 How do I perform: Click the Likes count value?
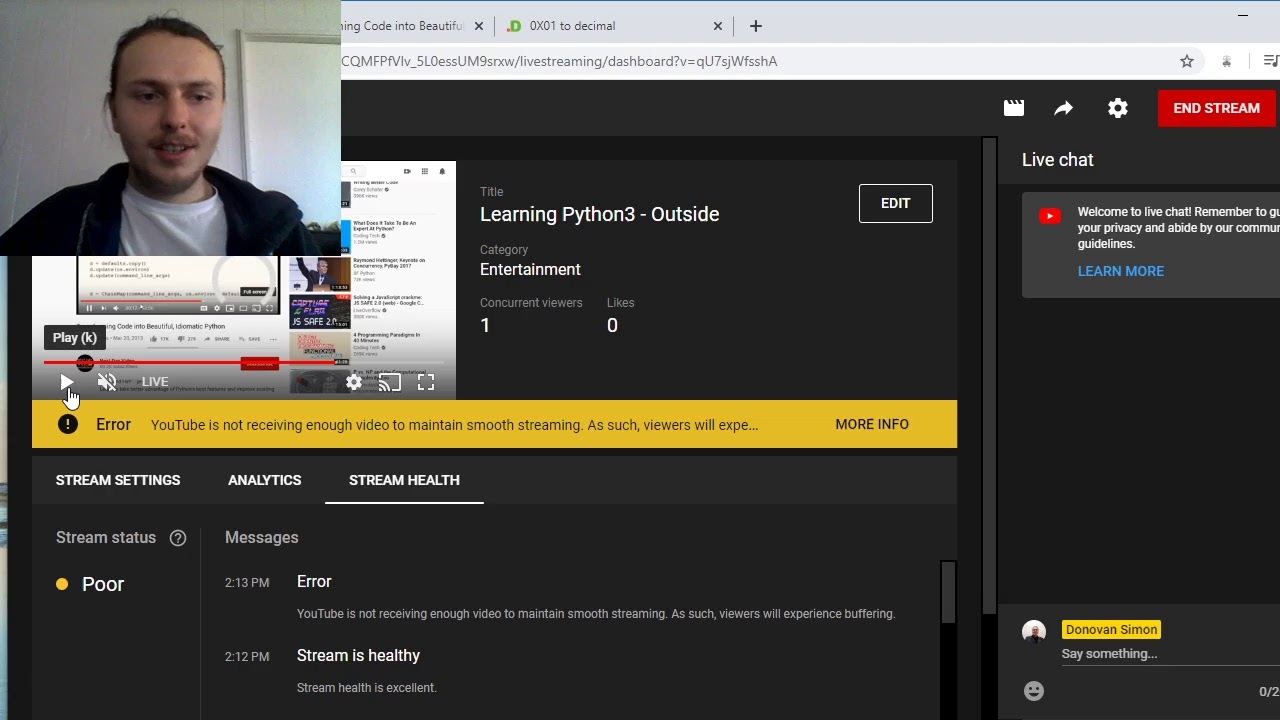click(612, 325)
